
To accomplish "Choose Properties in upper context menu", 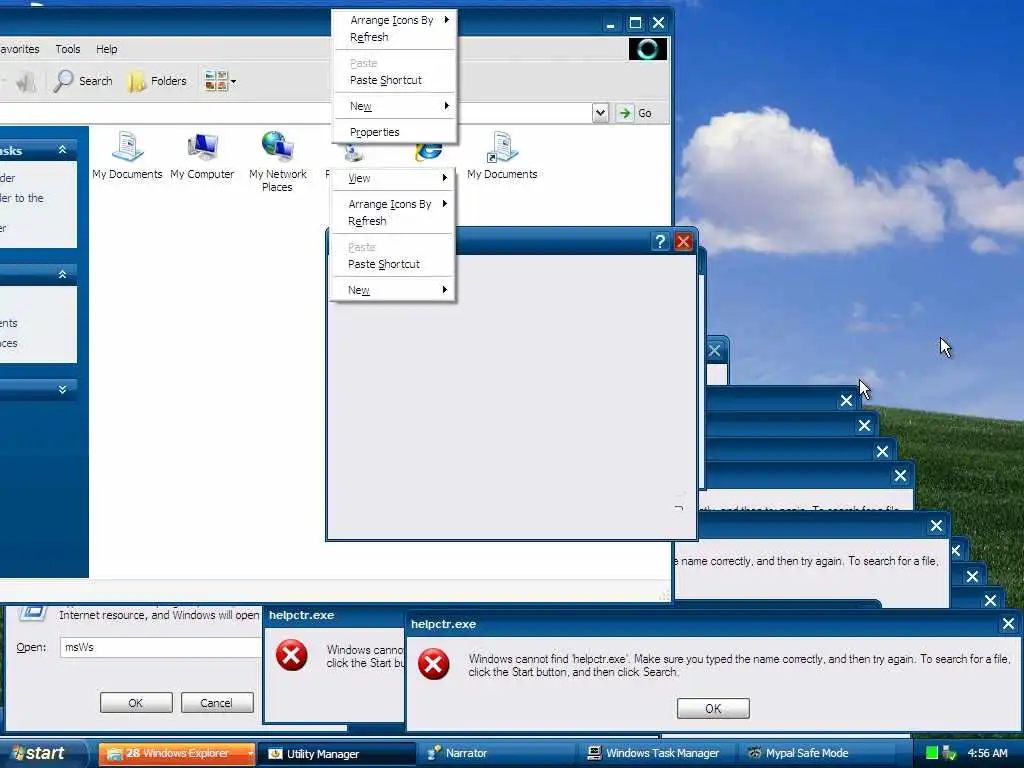I will 394,132.
